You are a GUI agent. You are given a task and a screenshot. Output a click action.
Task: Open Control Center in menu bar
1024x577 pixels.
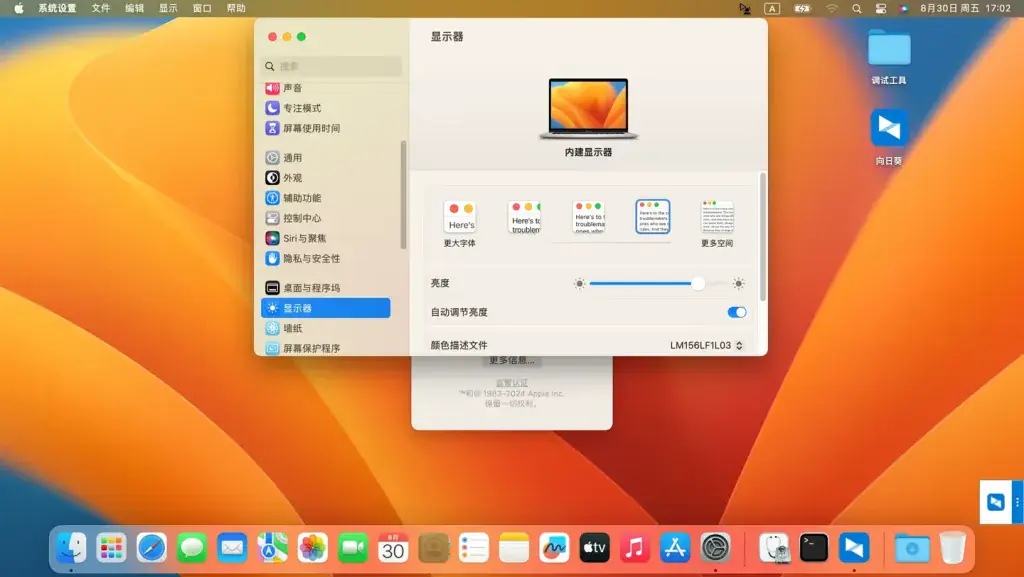880,8
